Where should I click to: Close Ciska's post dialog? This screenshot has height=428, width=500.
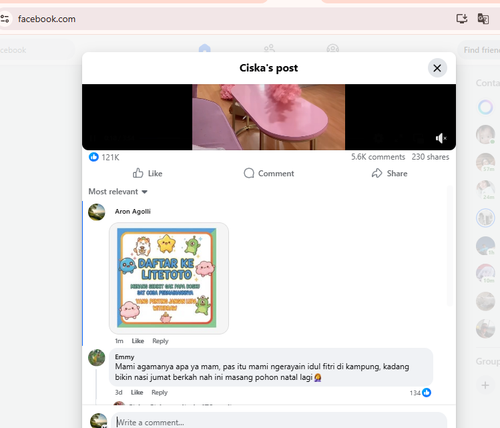pos(437,68)
